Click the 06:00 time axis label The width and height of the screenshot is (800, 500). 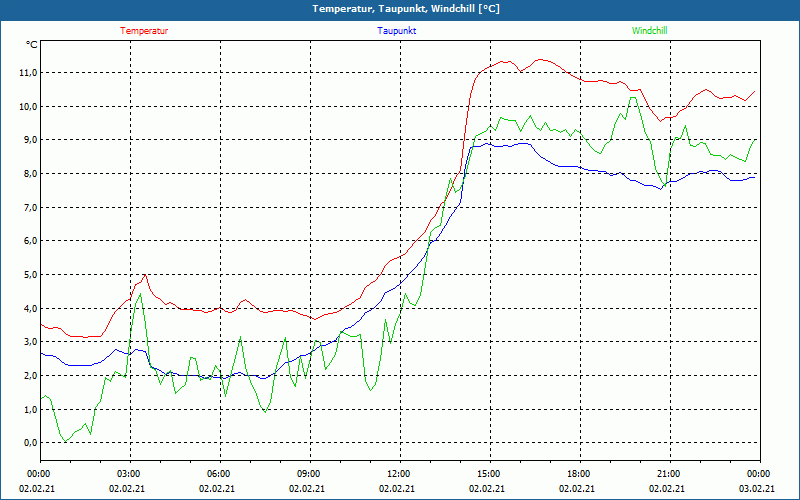click(x=219, y=474)
